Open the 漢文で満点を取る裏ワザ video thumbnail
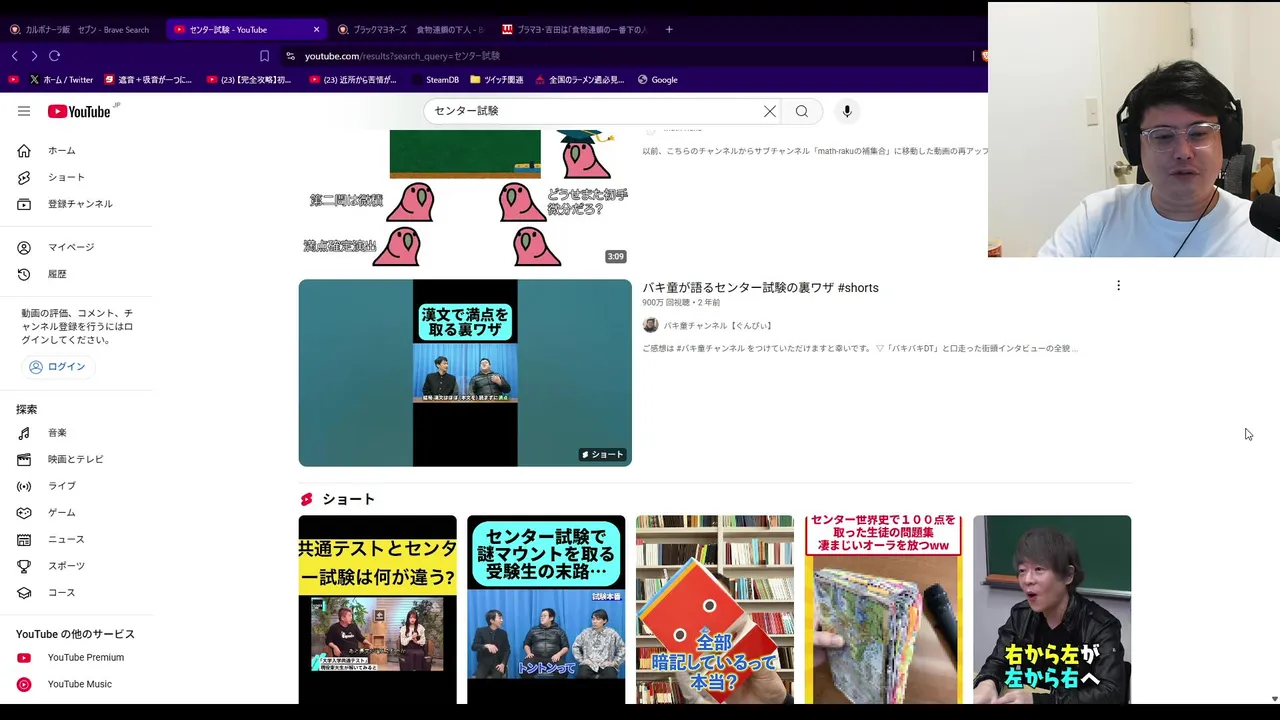 pyautogui.click(x=465, y=373)
